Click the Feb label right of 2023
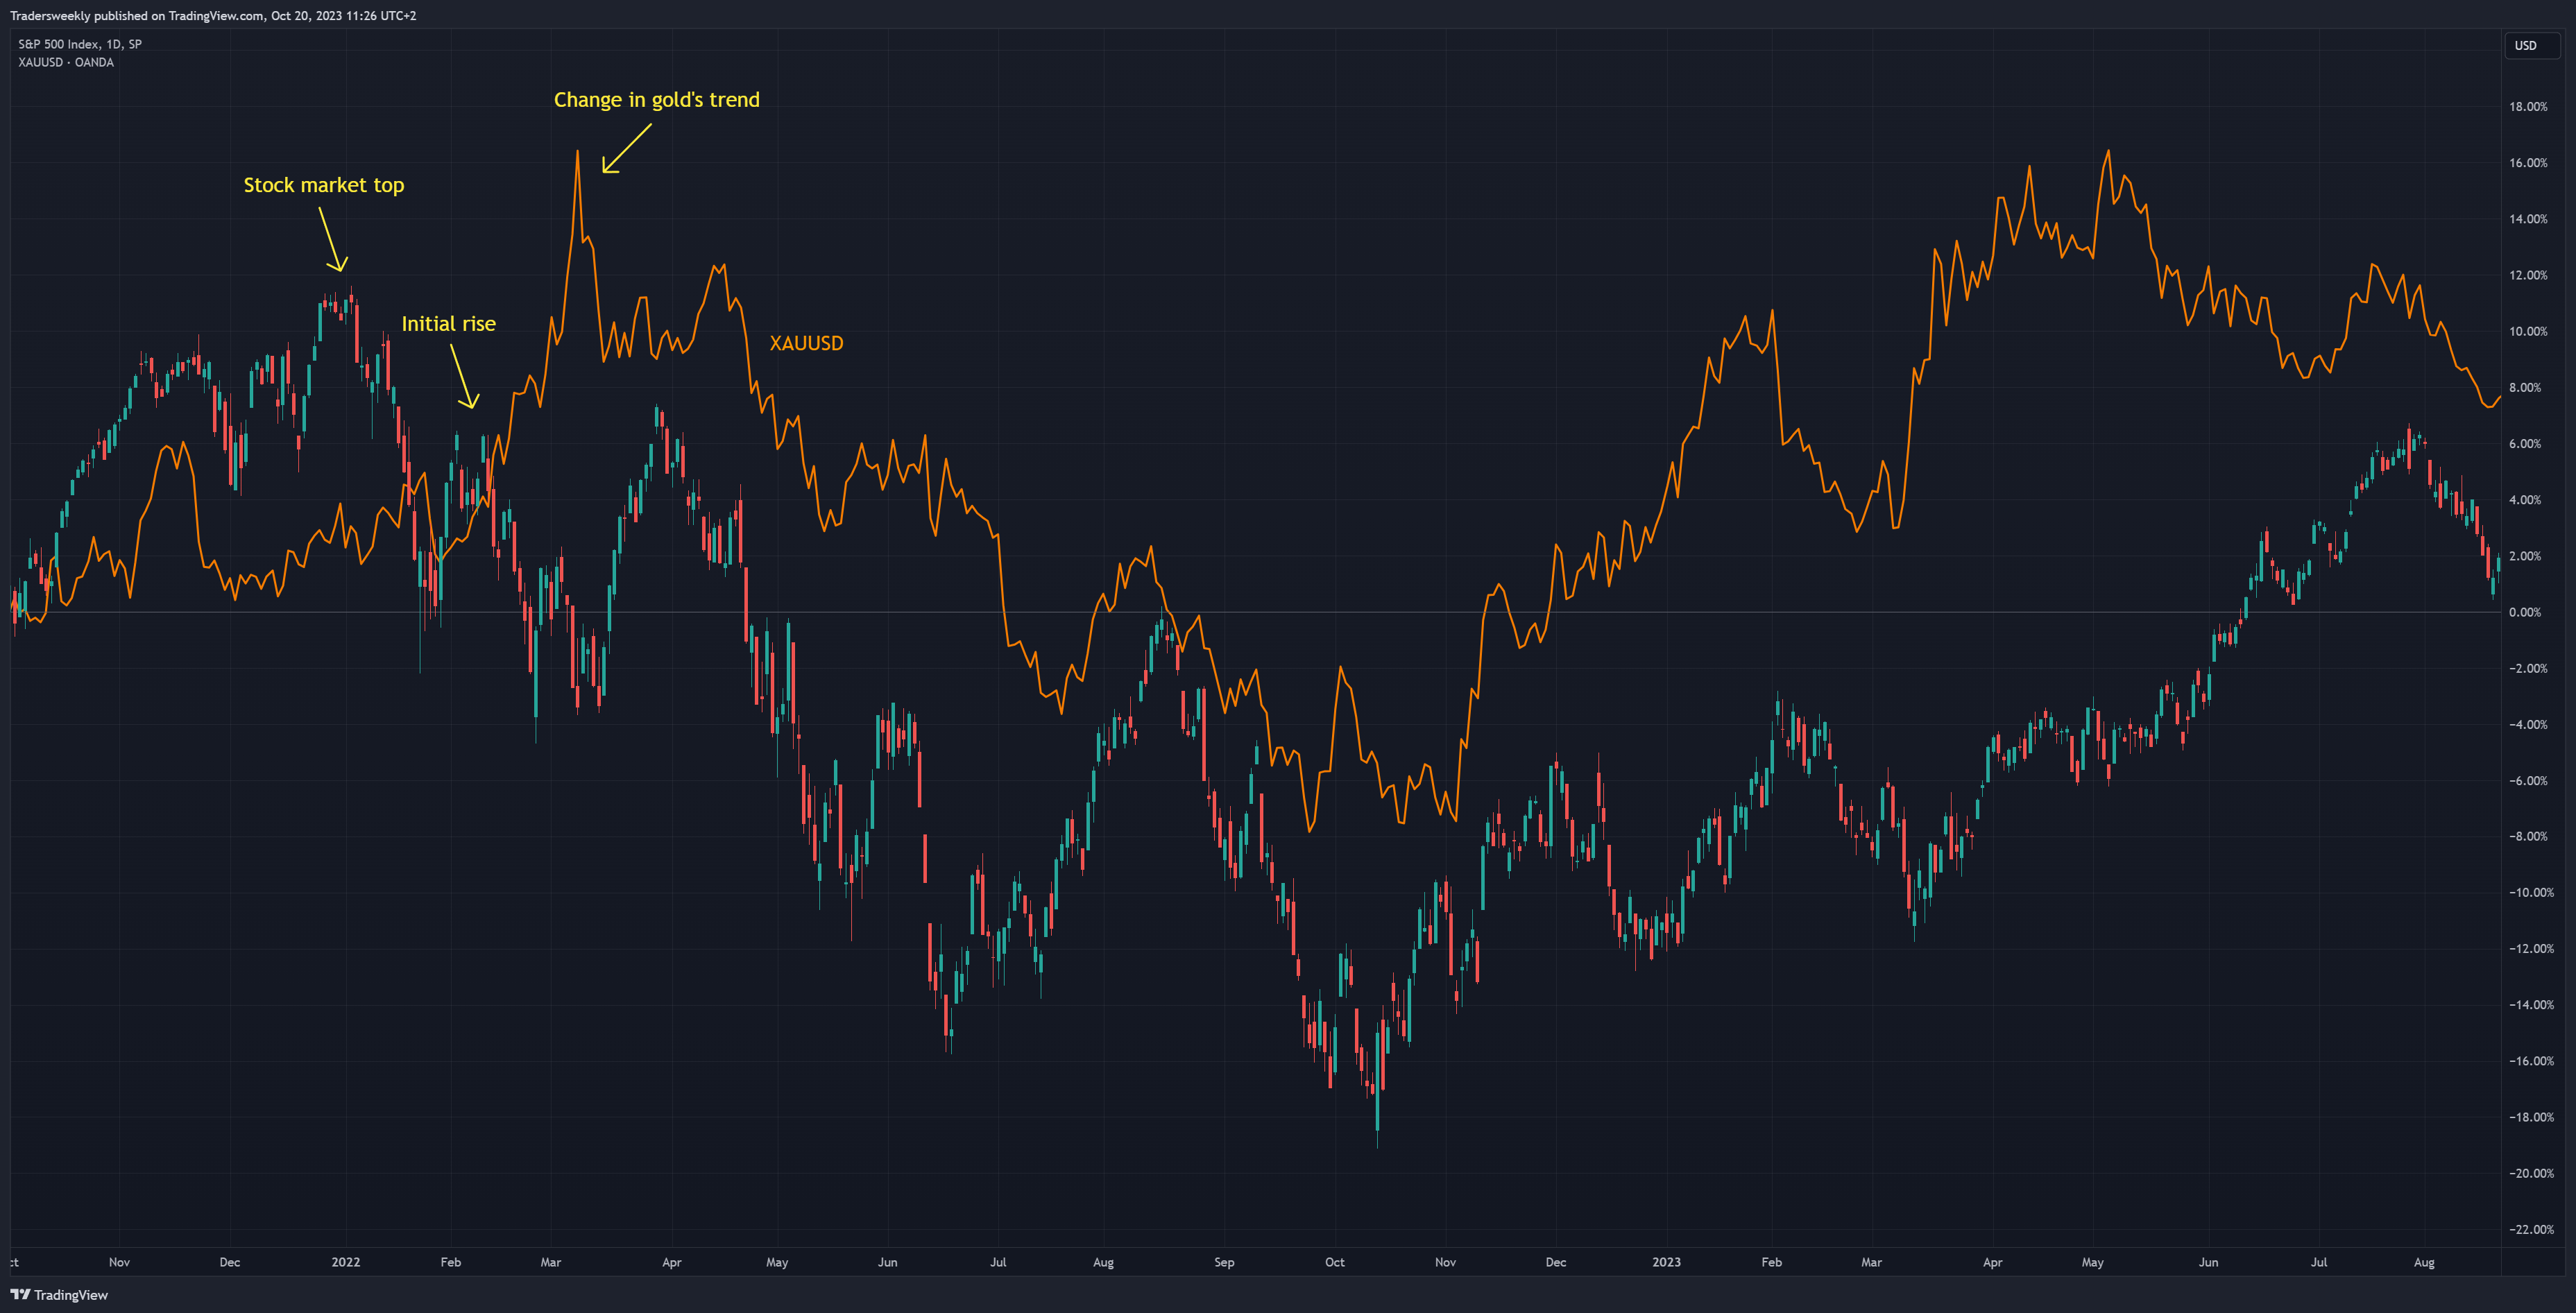 [x=1771, y=1262]
